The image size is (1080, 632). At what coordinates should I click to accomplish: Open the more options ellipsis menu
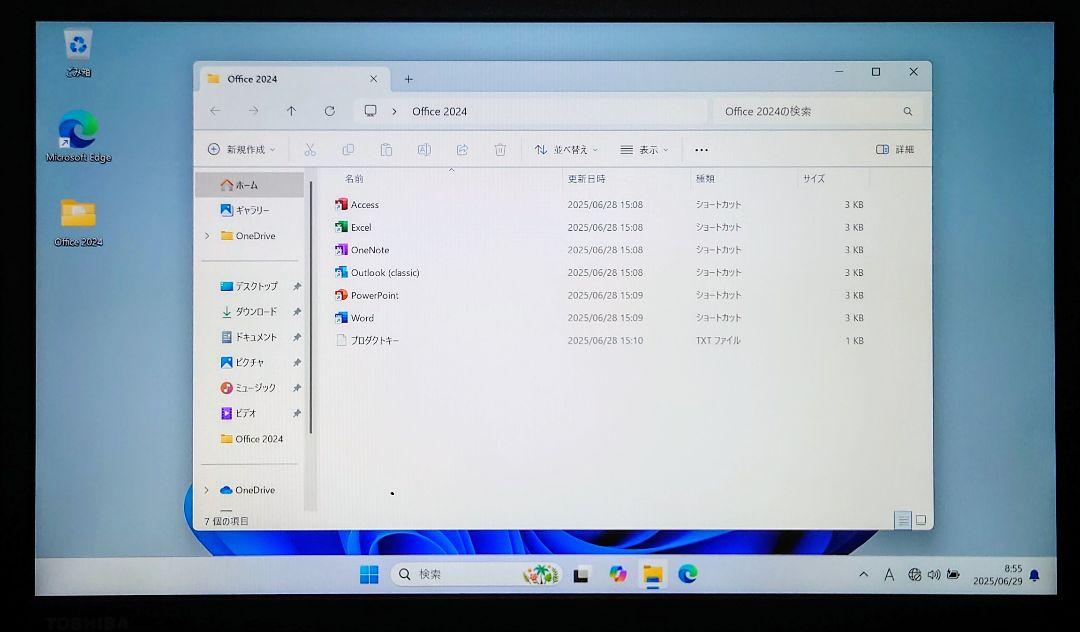(x=701, y=149)
